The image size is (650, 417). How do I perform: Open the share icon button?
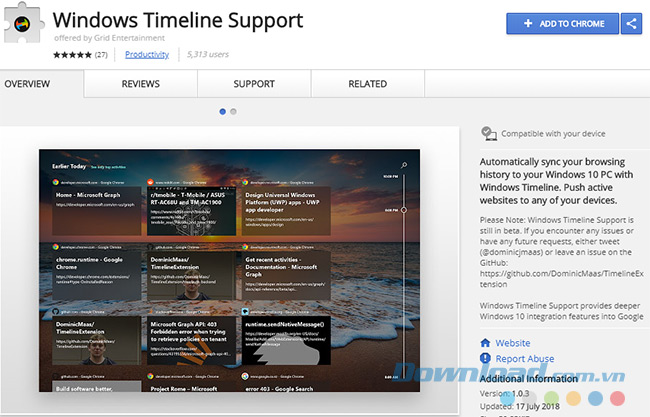point(631,24)
